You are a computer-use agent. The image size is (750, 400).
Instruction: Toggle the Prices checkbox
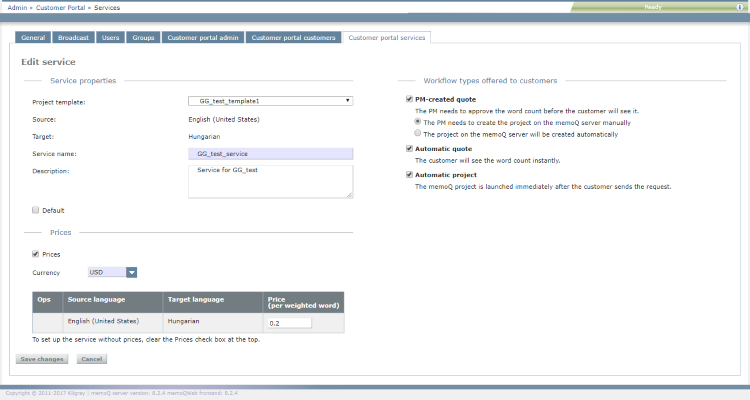coord(36,254)
